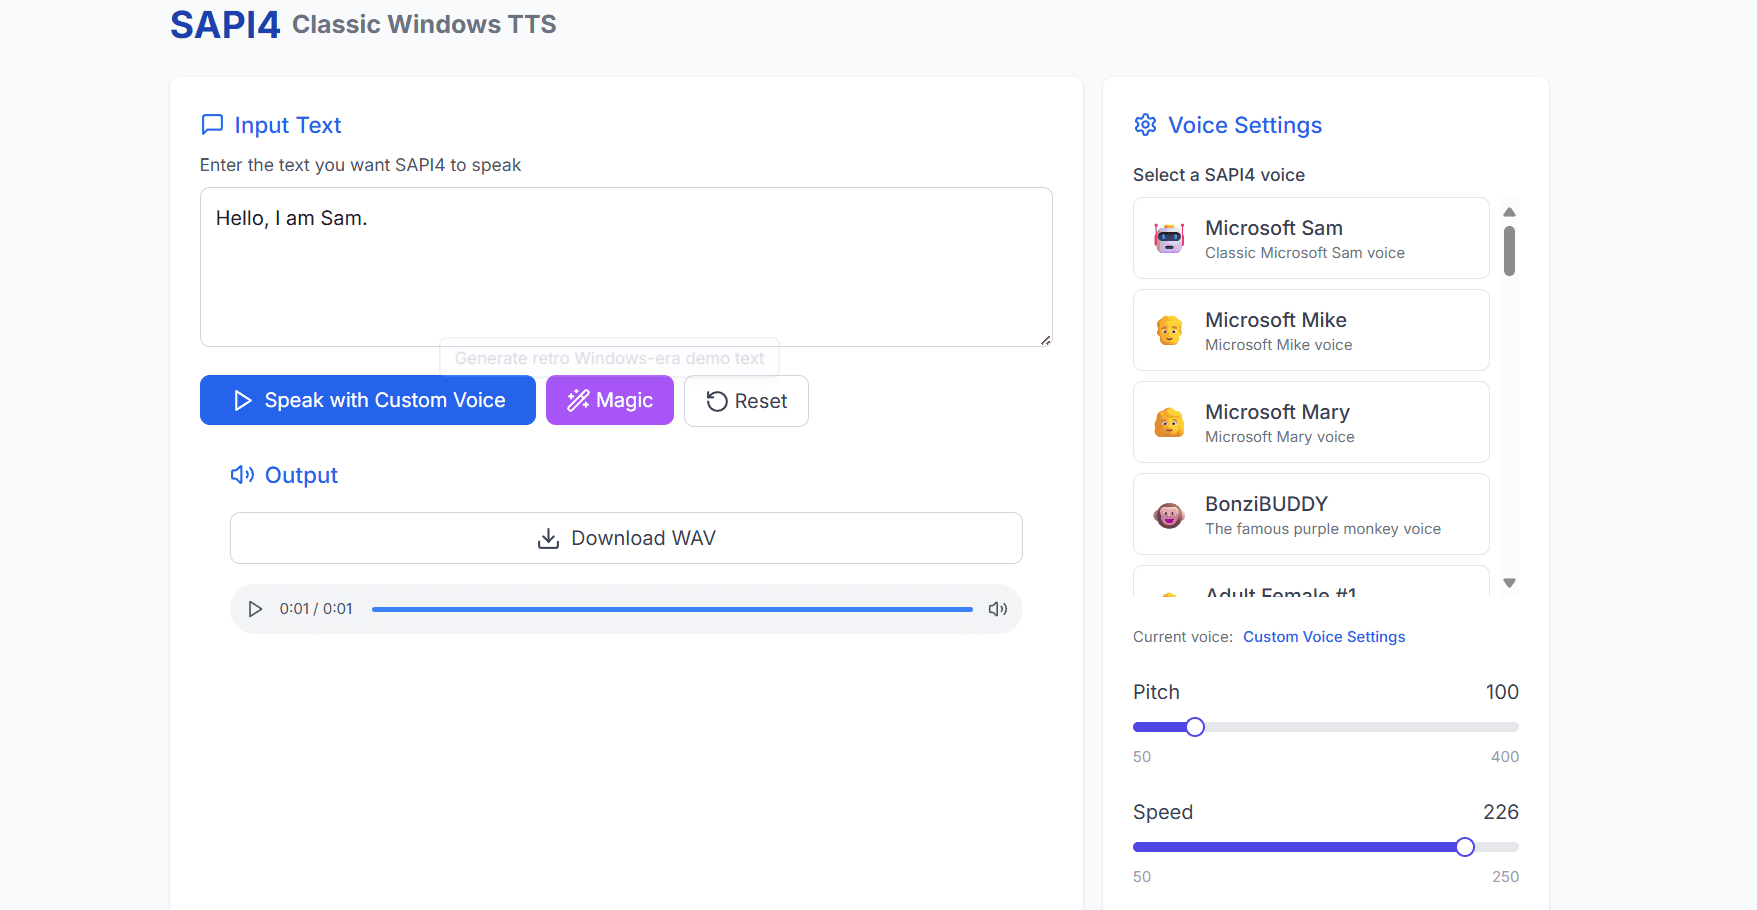Play the generated audio output

pos(255,609)
